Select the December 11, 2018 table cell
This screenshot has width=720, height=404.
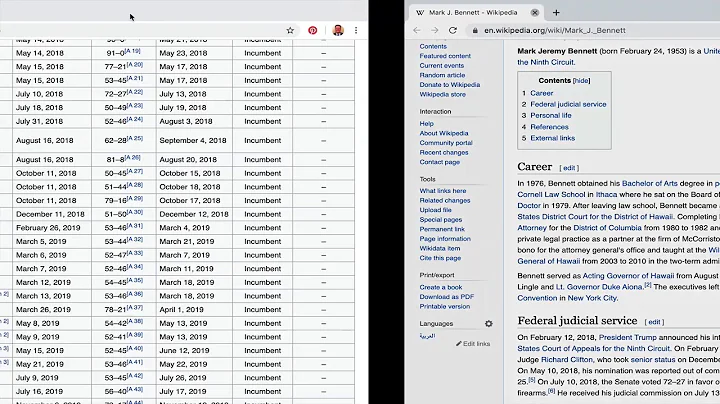[x=50, y=214]
